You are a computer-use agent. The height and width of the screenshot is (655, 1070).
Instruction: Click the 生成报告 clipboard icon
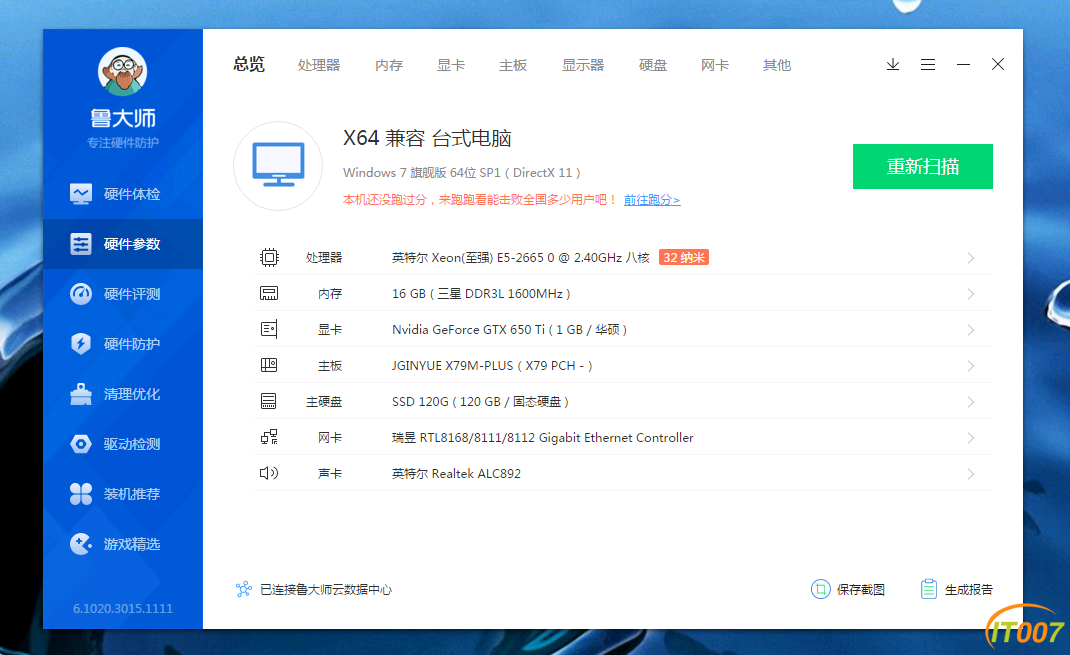pos(929,589)
